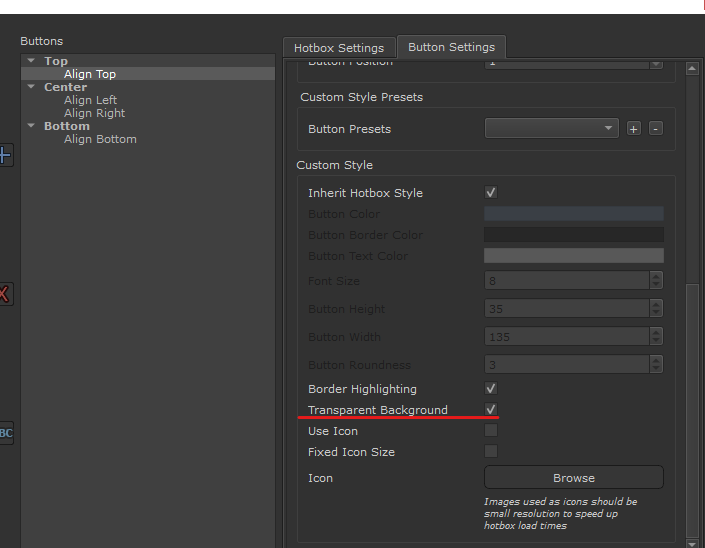The image size is (705, 548).
Task: Select the Button Settings tab
Action: pos(451,47)
